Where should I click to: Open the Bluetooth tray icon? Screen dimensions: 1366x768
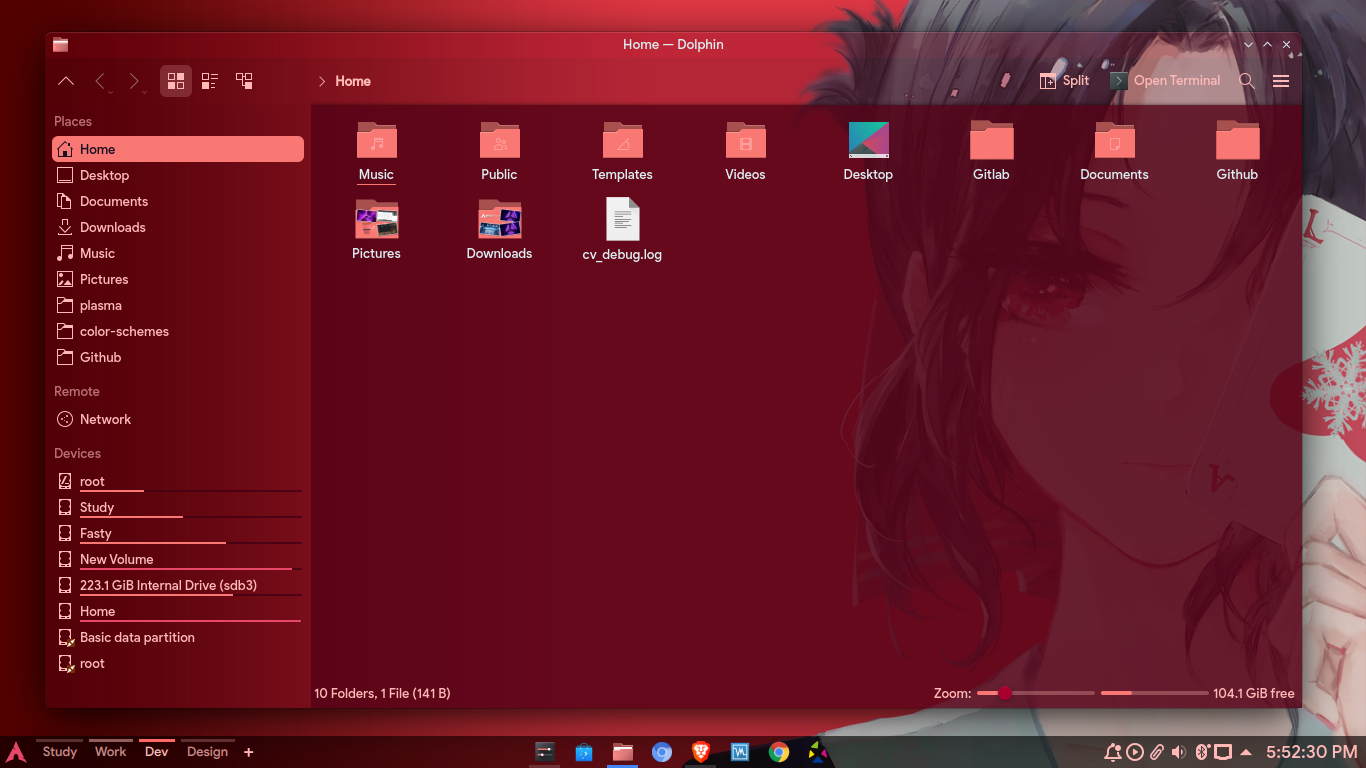pyautogui.click(x=1203, y=752)
